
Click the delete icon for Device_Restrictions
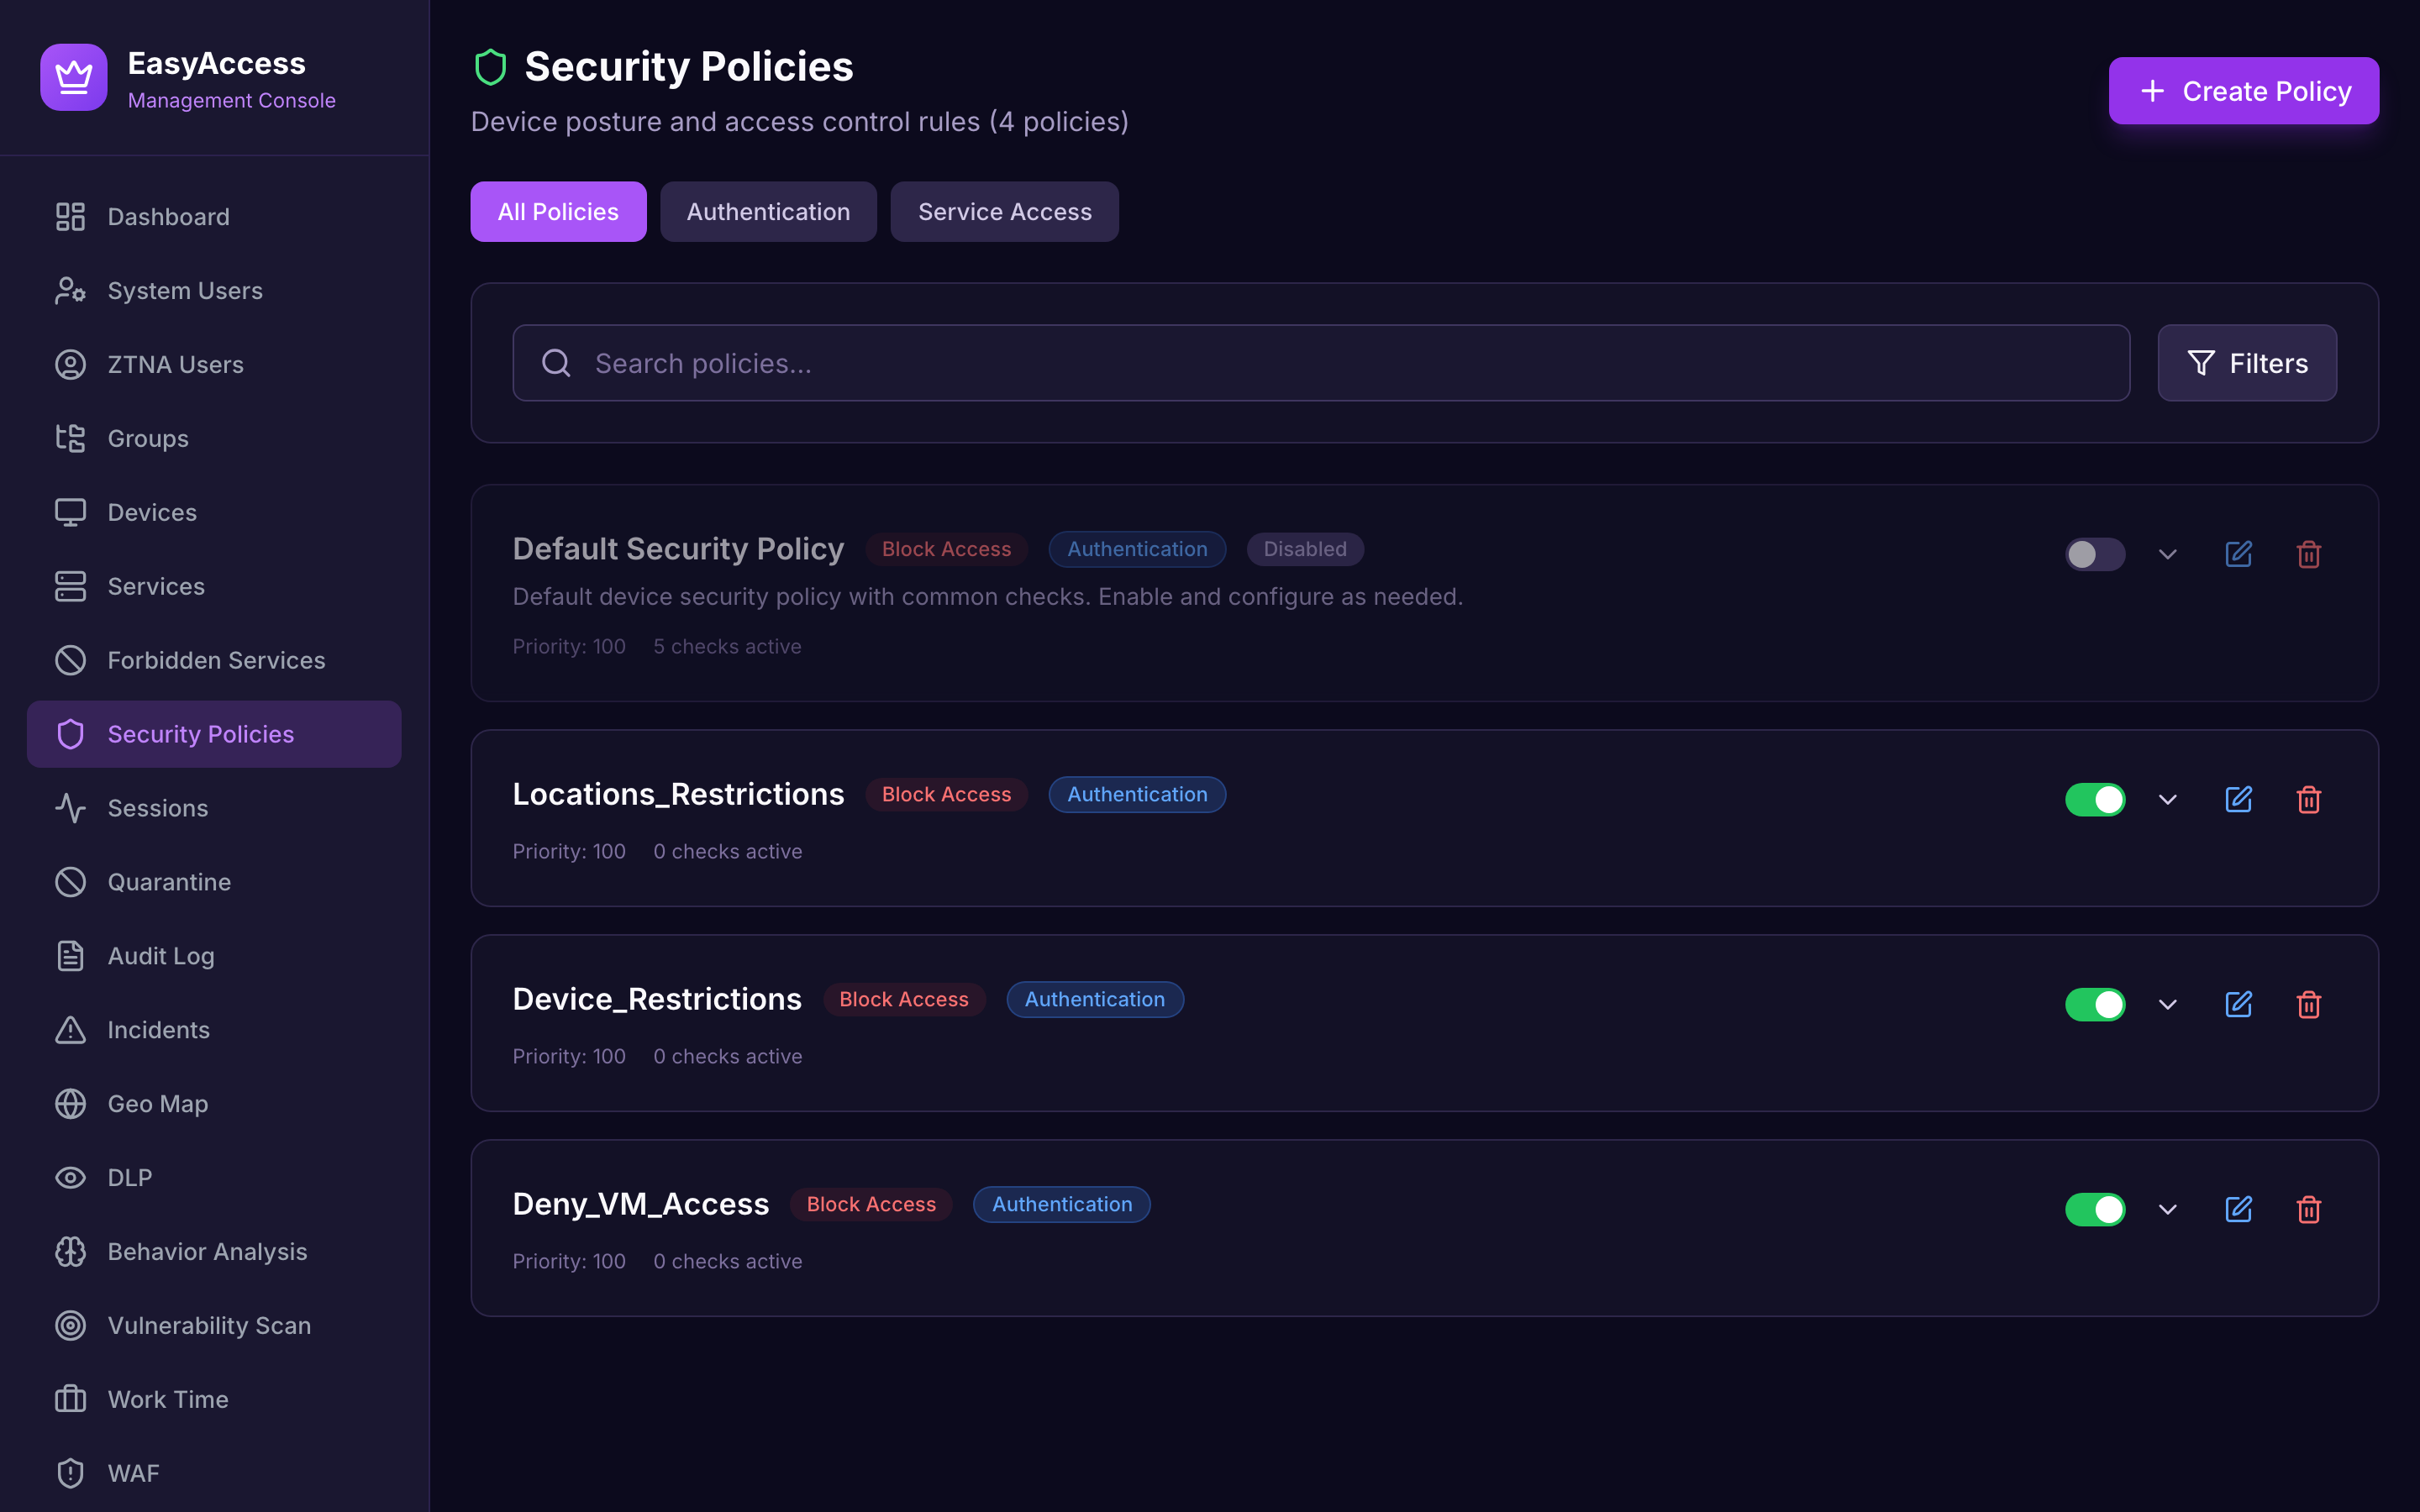pyautogui.click(x=2309, y=1004)
